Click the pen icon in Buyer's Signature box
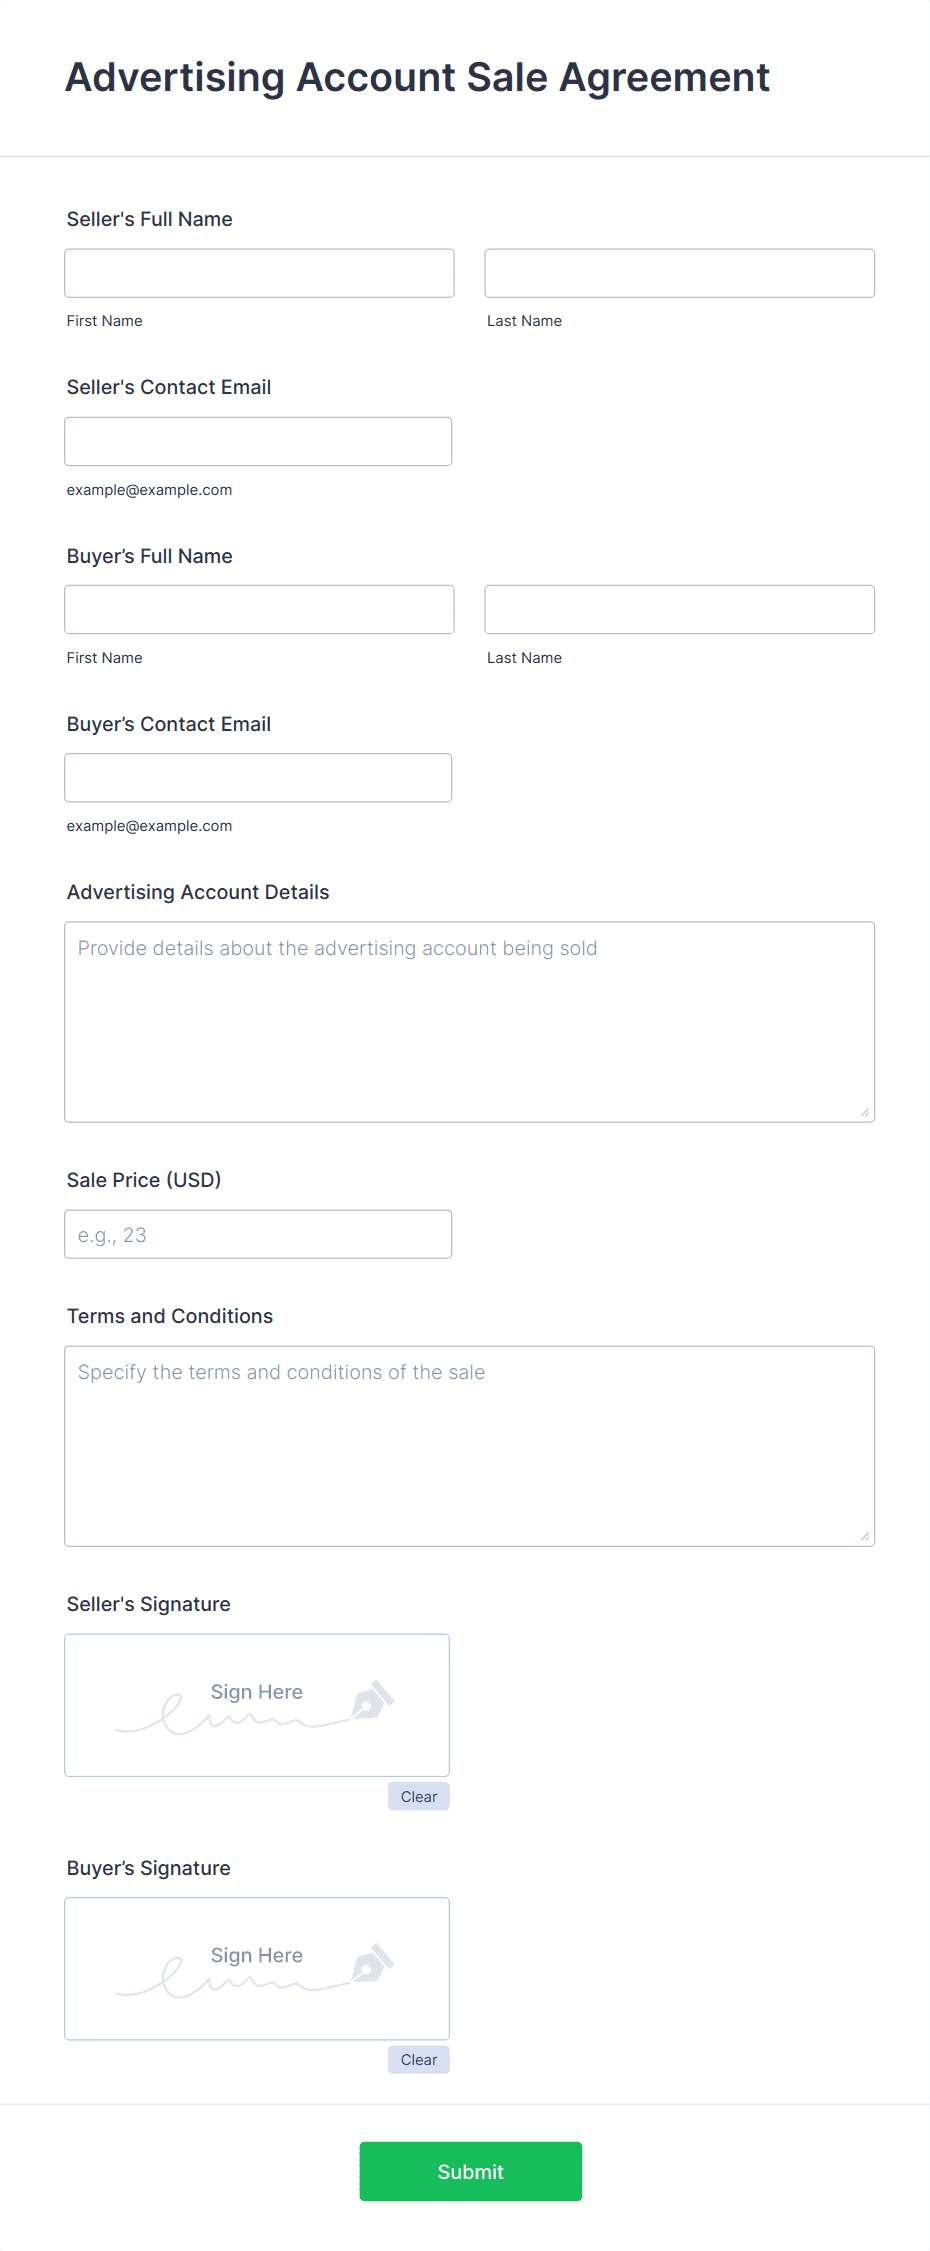The width and height of the screenshot is (930, 2251). (372, 1963)
